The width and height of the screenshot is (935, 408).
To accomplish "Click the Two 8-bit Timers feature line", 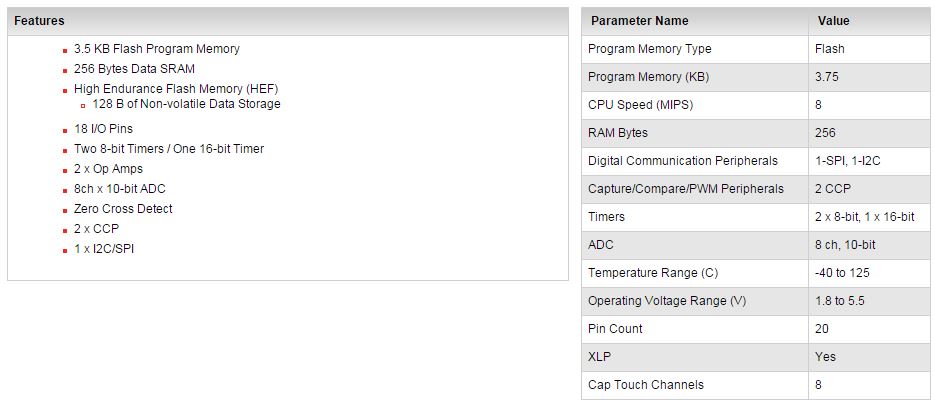I will point(169,149).
